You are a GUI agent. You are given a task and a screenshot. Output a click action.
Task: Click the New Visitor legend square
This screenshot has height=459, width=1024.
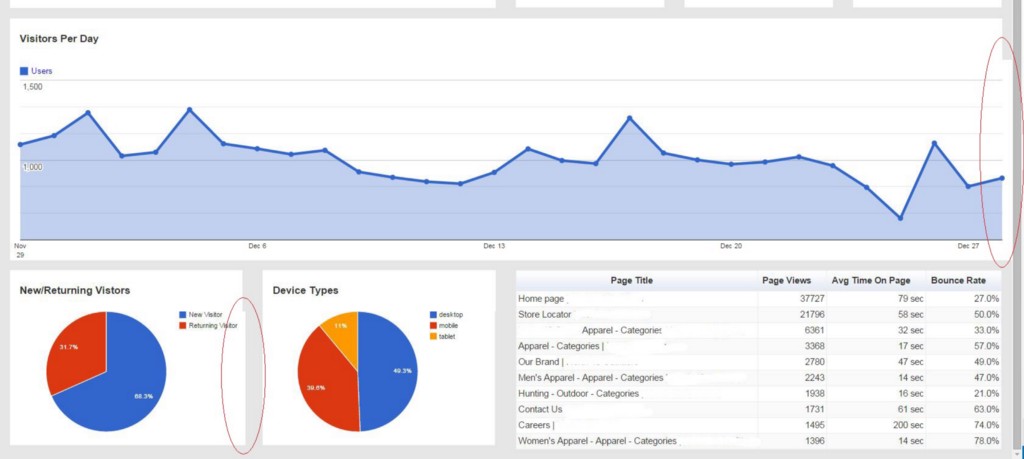[x=182, y=315]
